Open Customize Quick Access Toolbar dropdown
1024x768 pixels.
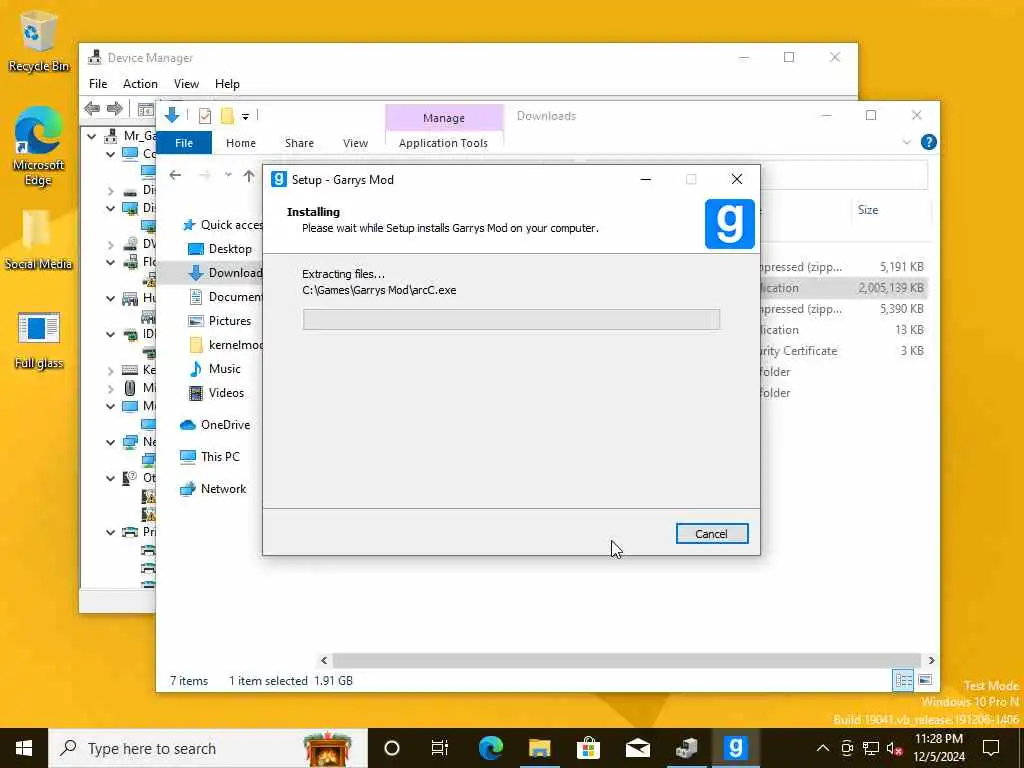246,117
